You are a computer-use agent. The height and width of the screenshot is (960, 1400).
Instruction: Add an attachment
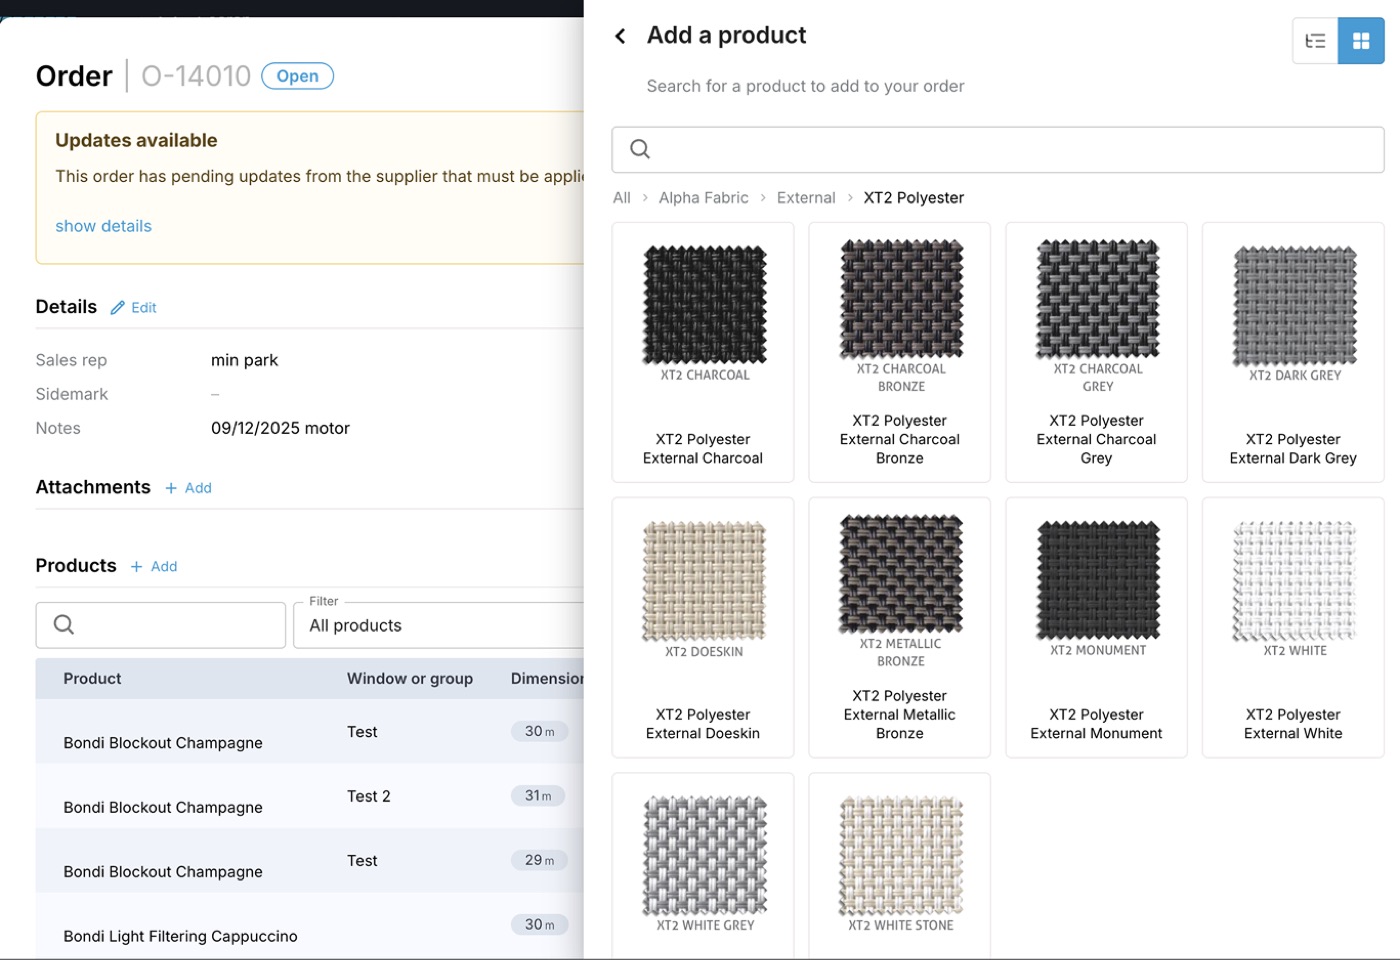(188, 488)
